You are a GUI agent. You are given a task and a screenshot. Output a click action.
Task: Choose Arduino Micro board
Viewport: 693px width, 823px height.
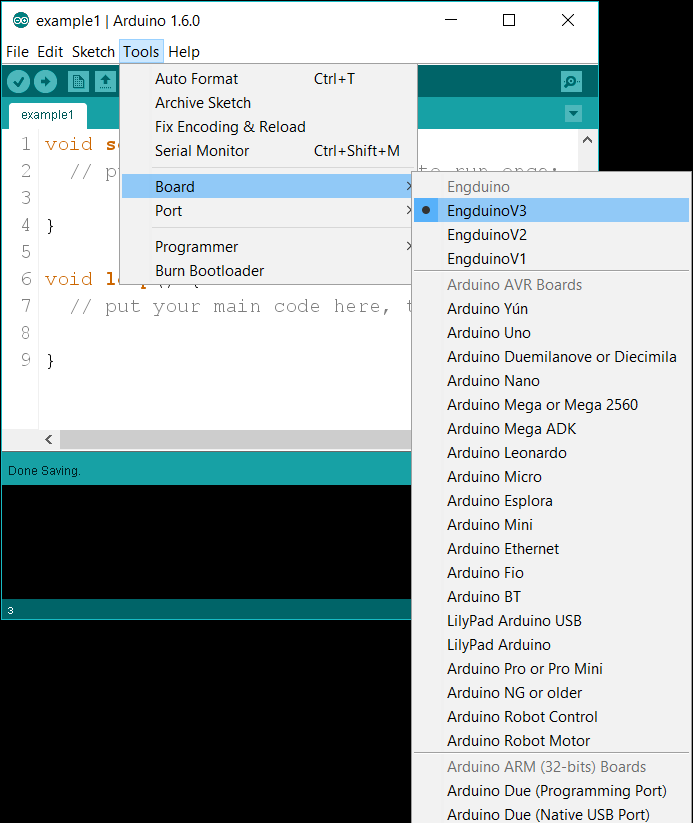(x=551, y=477)
